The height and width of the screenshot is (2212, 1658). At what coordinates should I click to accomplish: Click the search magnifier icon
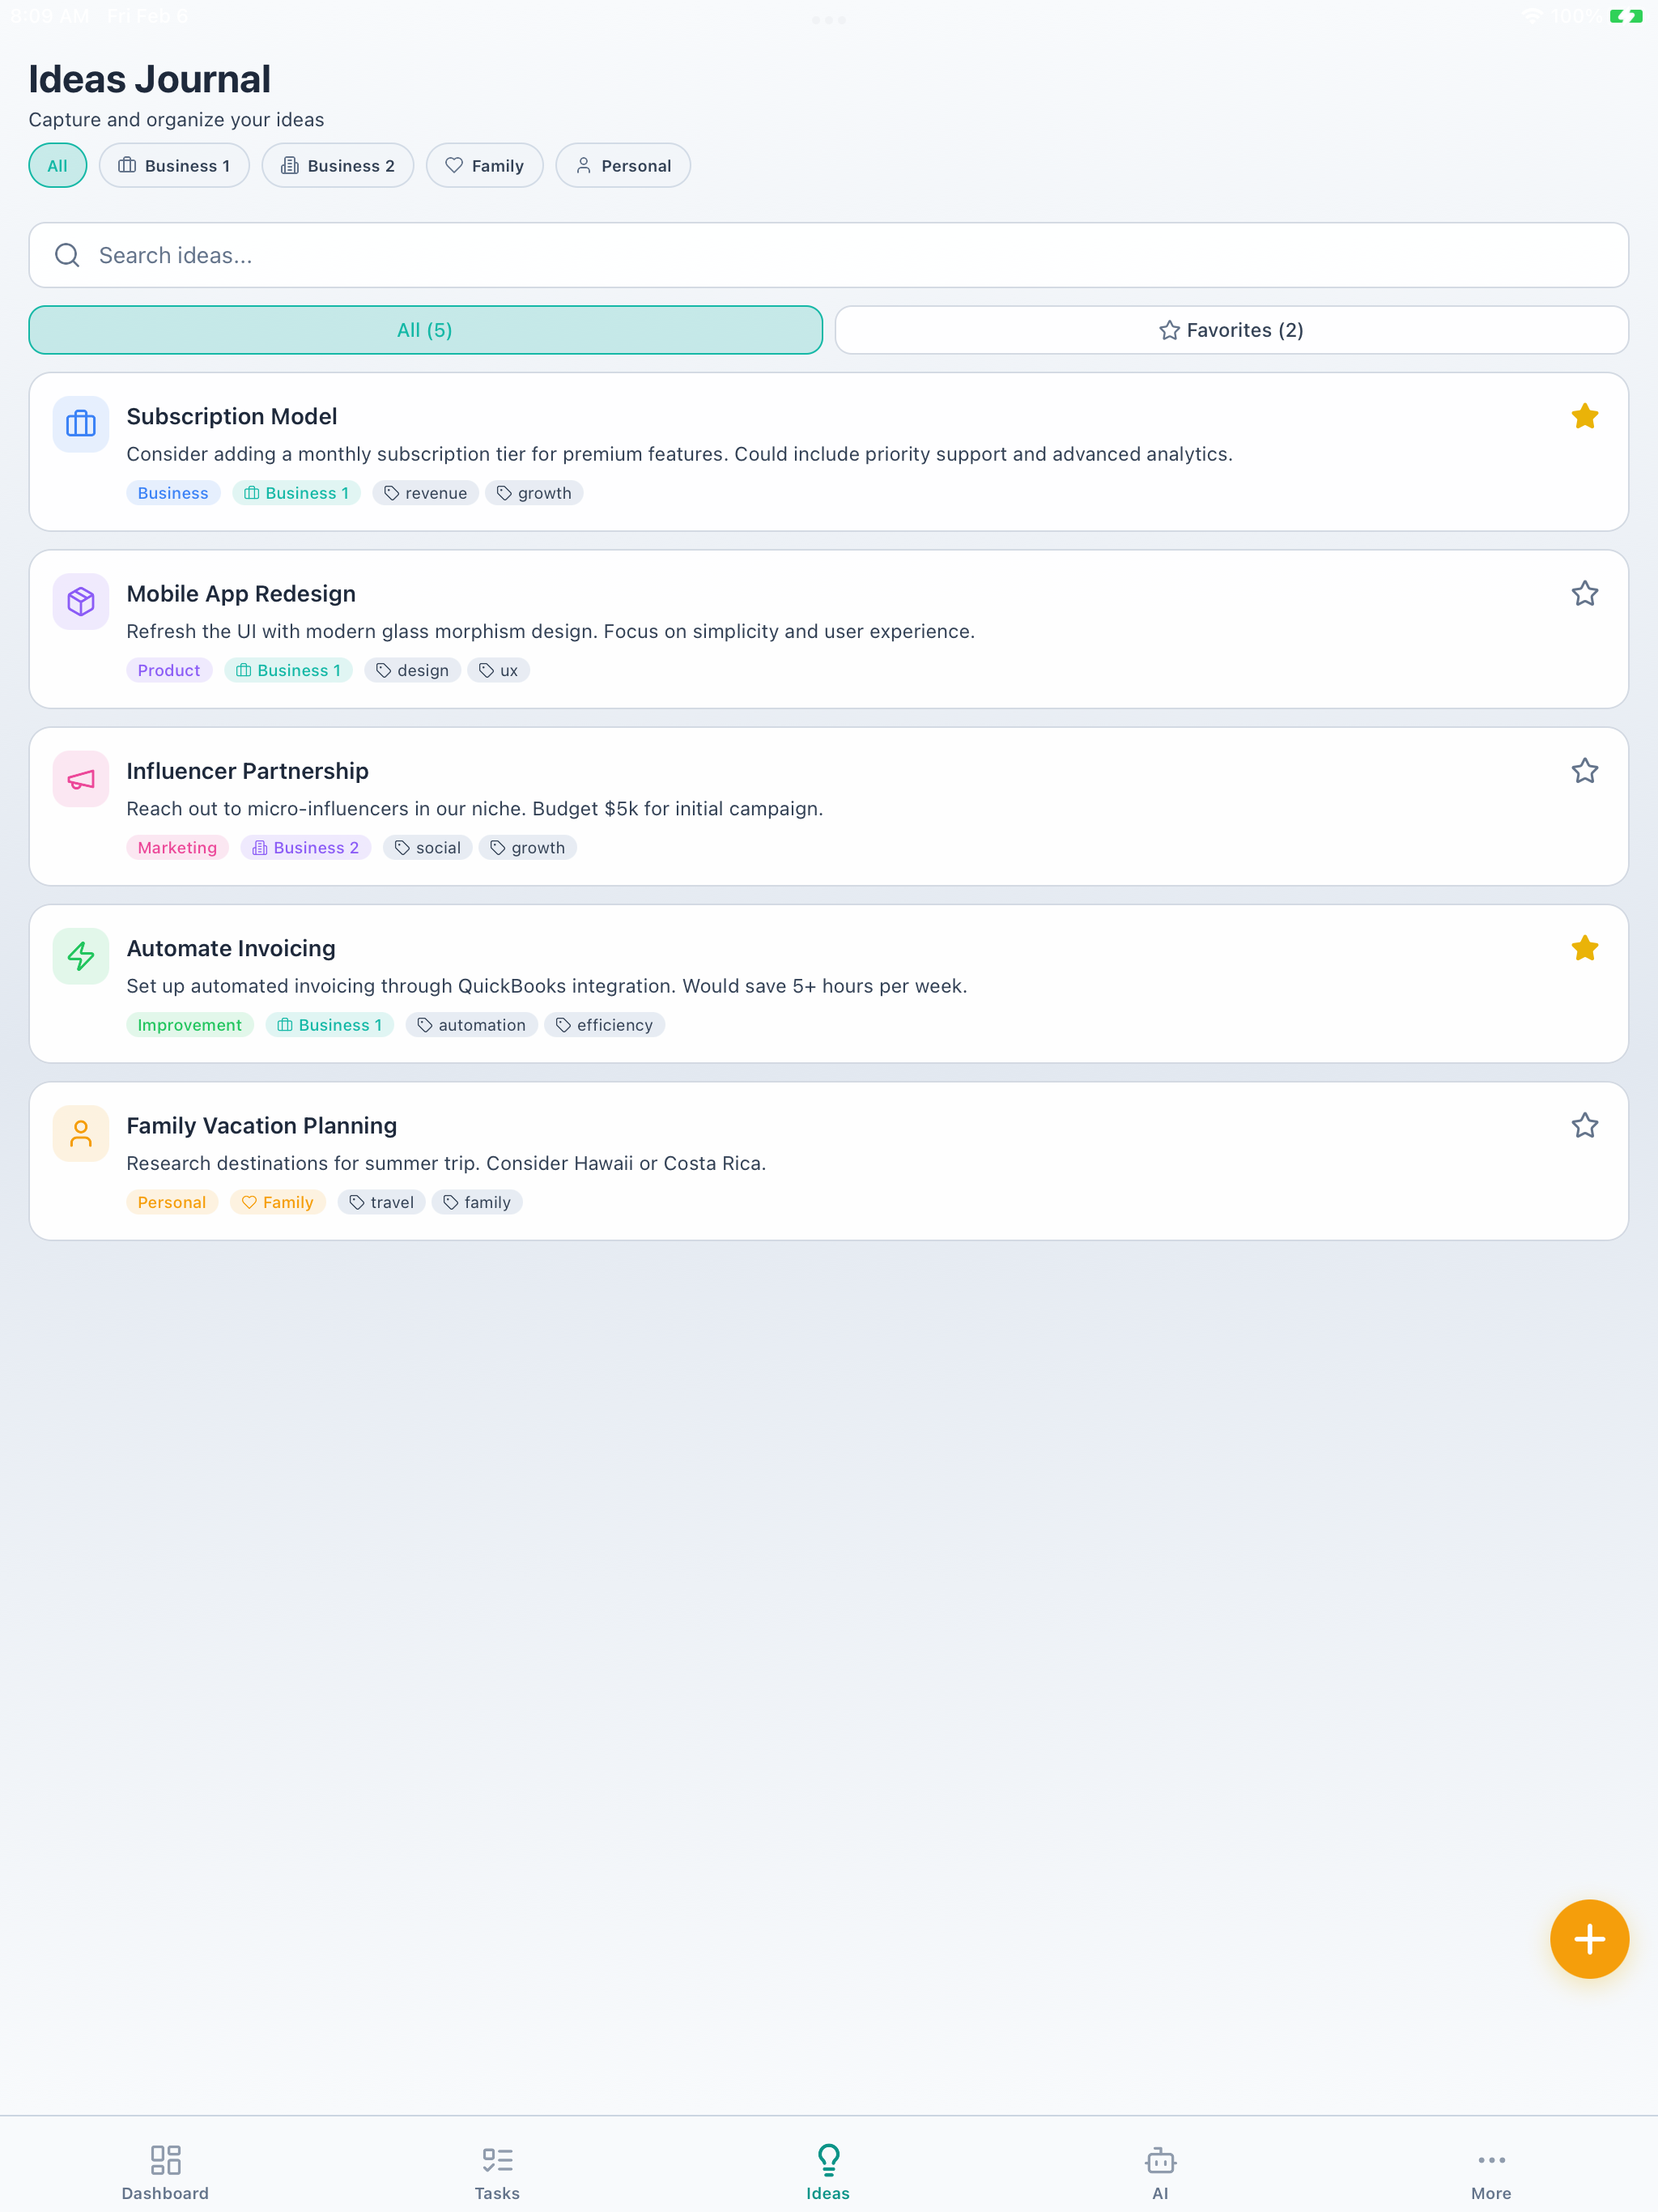67,255
